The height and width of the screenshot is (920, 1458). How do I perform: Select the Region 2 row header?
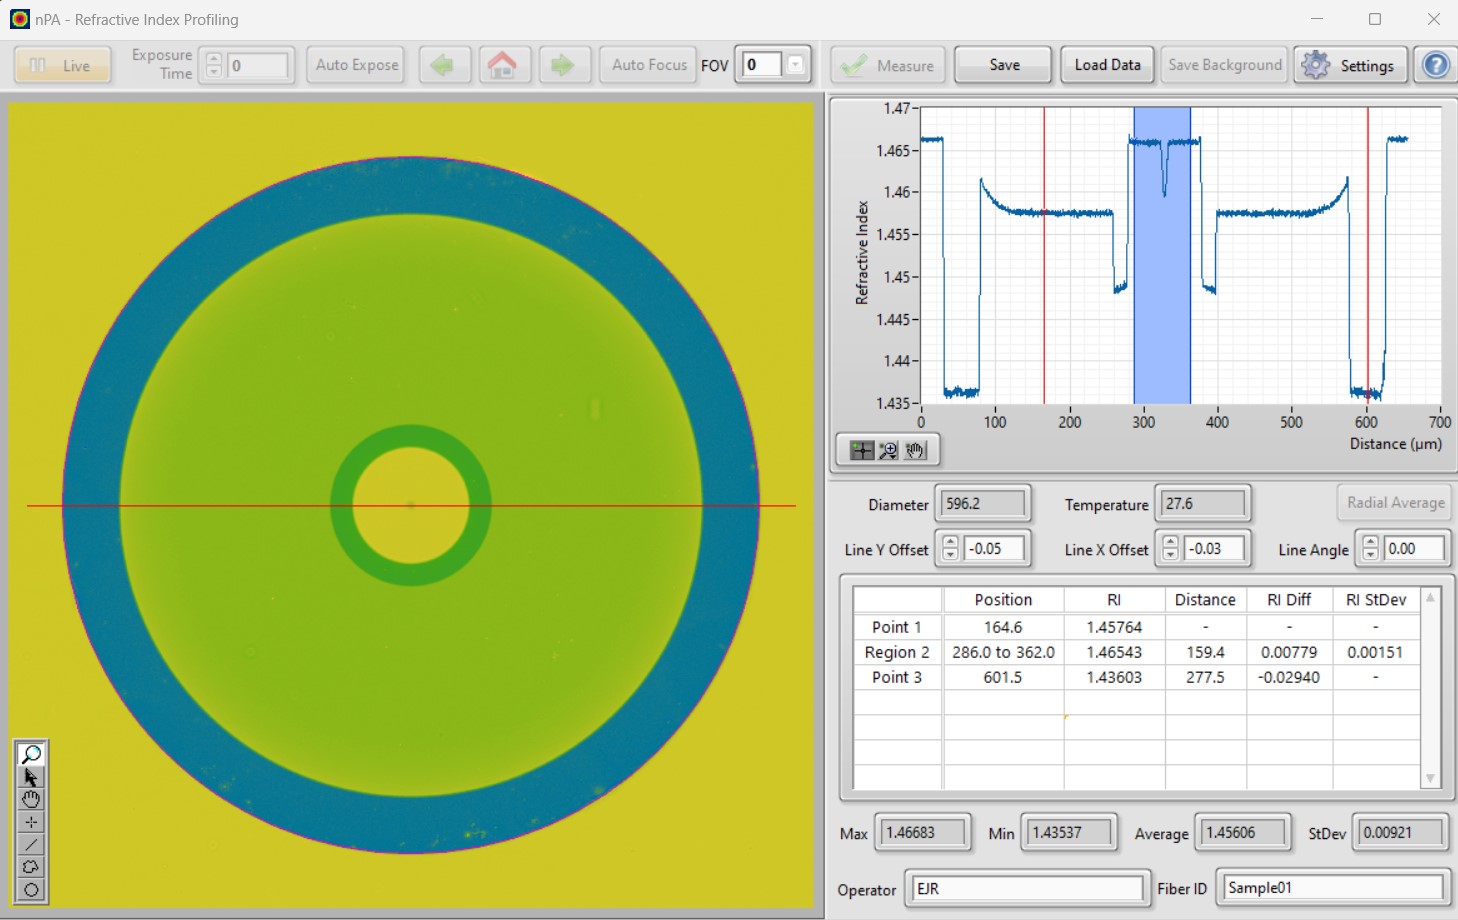(897, 652)
